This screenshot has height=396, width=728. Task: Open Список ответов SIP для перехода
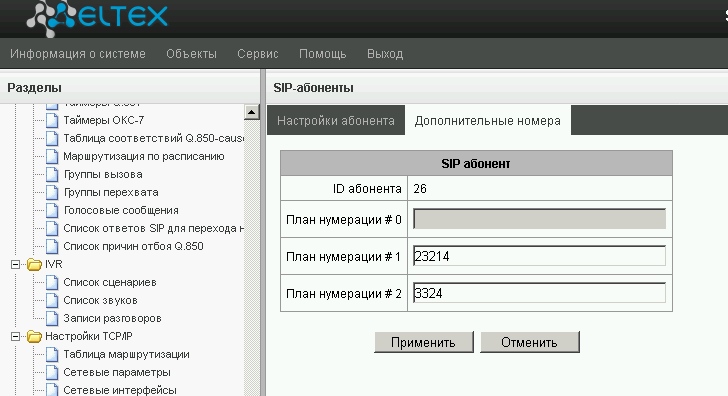tap(153, 228)
